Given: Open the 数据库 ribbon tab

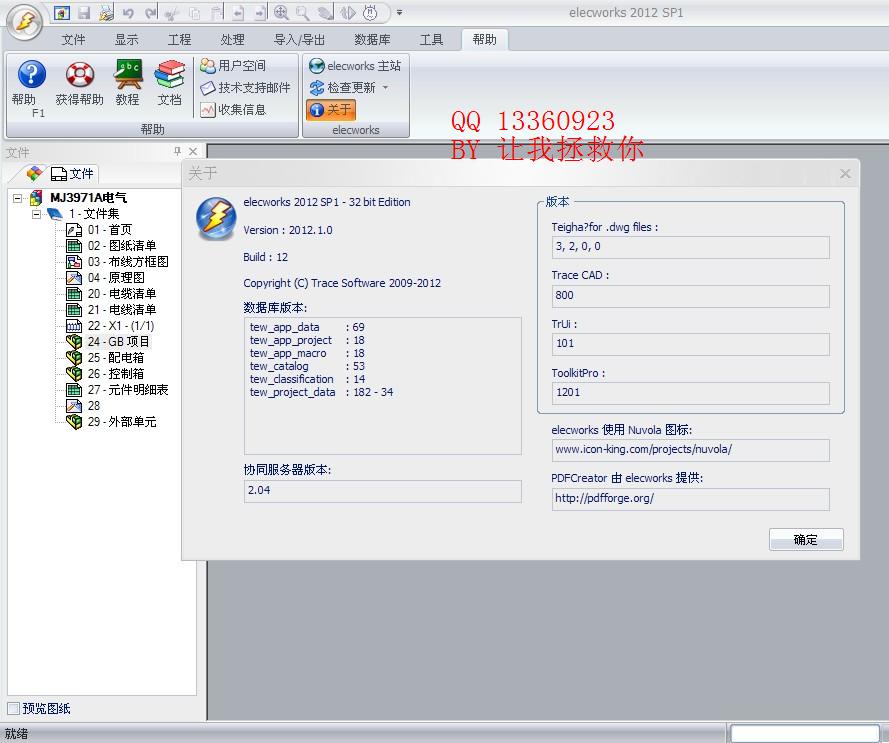Looking at the screenshot, I should (372, 40).
